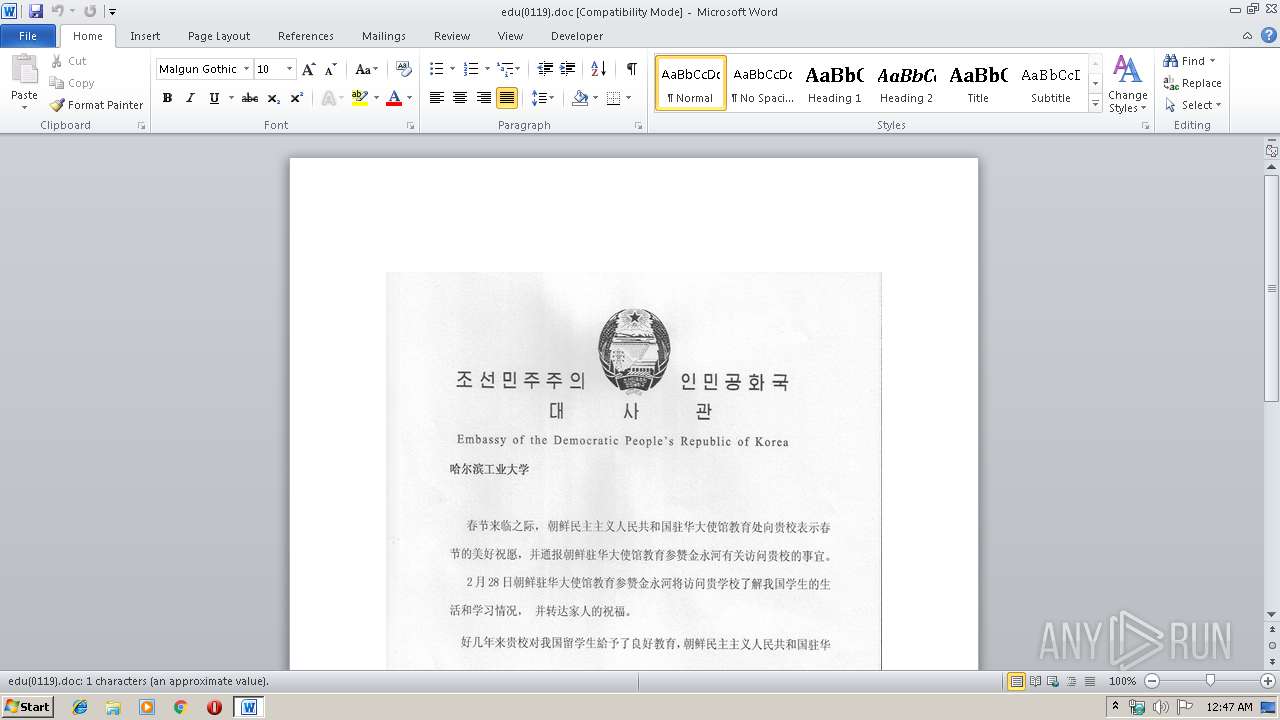
Task: Apply the Heading 1 style
Action: pos(835,83)
